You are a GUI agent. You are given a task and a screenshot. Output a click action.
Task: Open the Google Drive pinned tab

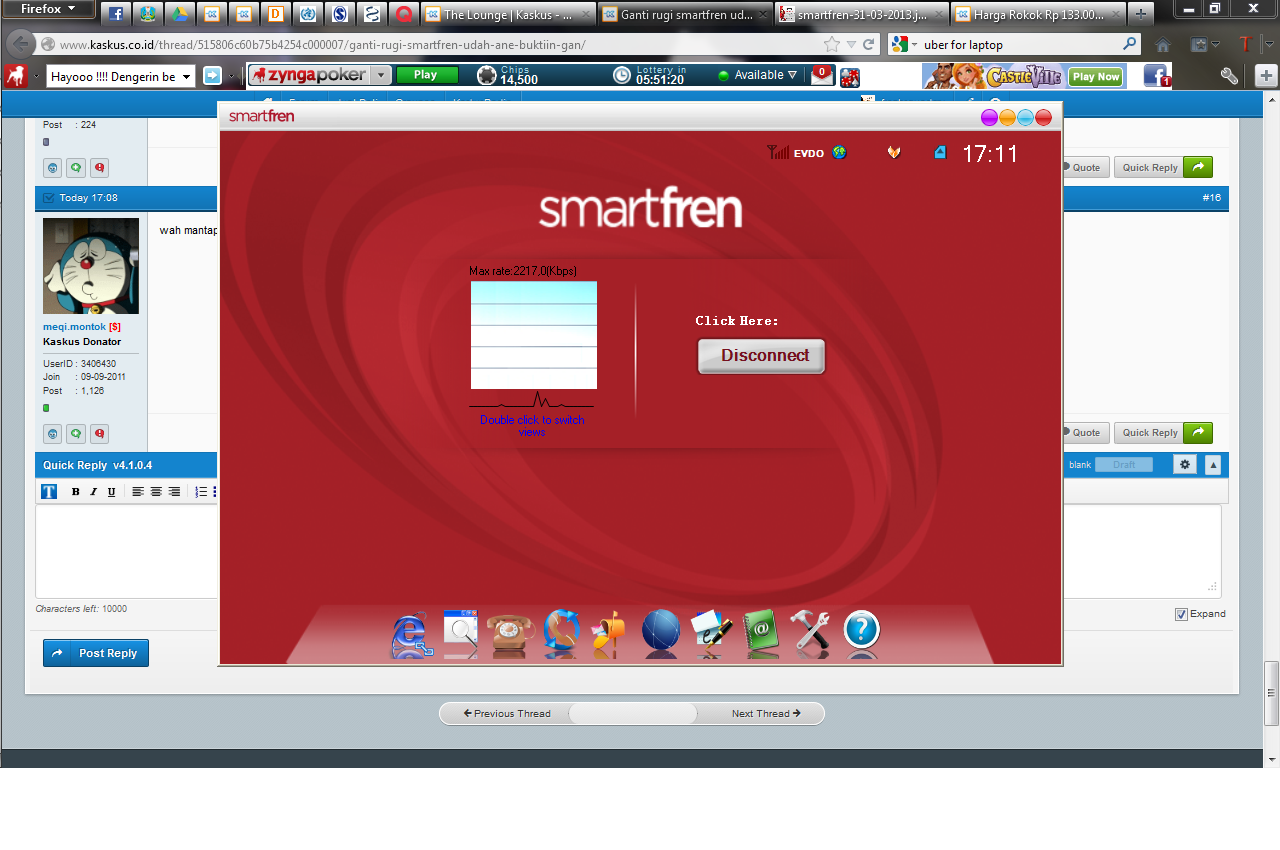pos(179,14)
